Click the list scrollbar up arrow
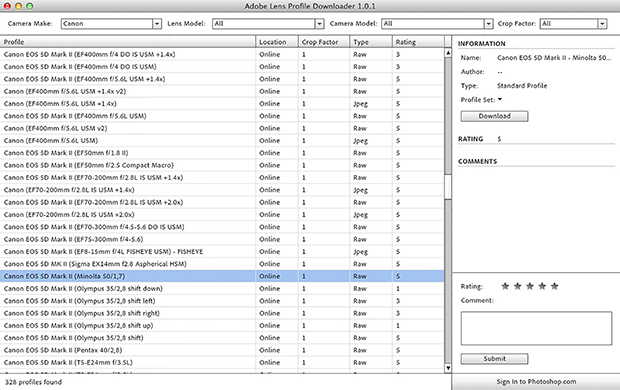 (448, 53)
